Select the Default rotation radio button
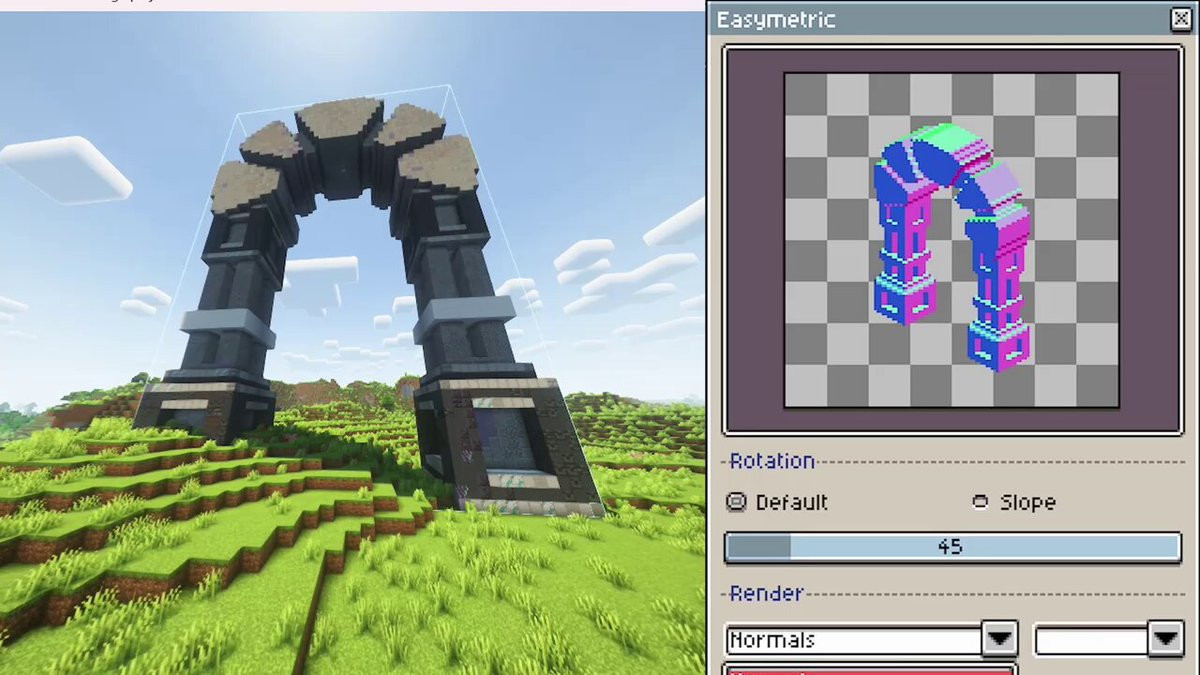The image size is (1200, 675). coord(736,502)
